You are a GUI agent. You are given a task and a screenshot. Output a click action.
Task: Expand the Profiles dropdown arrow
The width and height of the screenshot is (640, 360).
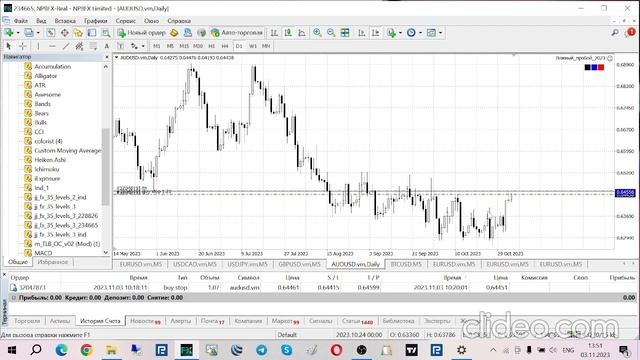[38, 33]
